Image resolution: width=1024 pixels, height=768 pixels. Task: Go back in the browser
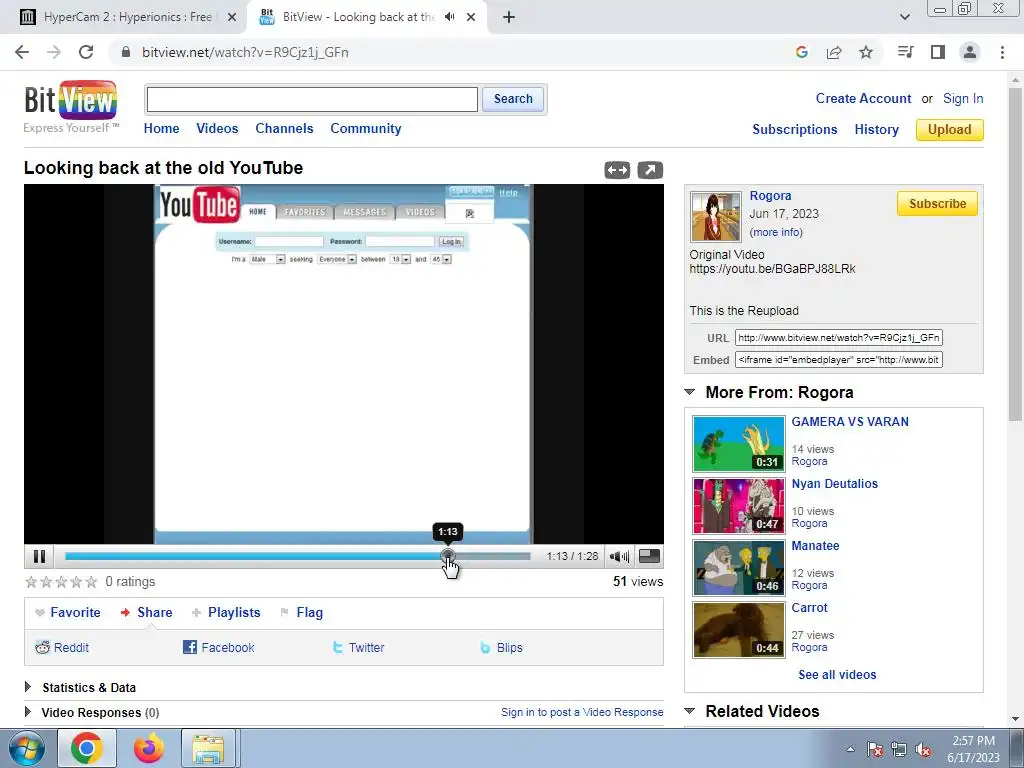pyautogui.click(x=22, y=52)
